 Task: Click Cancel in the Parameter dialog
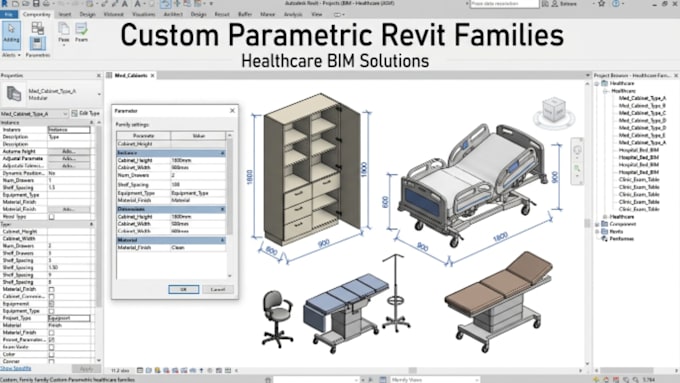coord(218,289)
